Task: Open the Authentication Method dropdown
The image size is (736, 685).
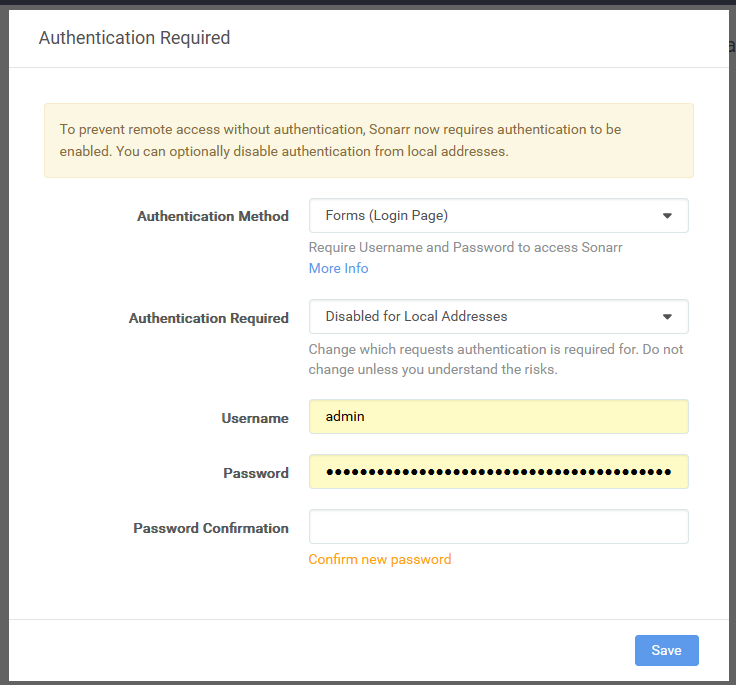Action: click(x=498, y=216)
